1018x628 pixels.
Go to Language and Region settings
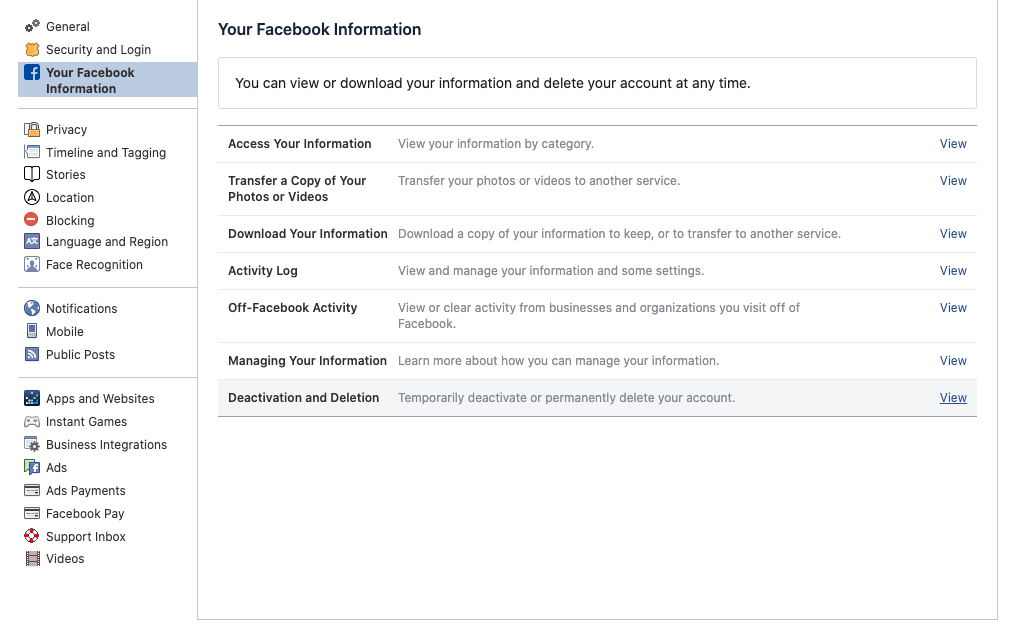tap(106, 241)
